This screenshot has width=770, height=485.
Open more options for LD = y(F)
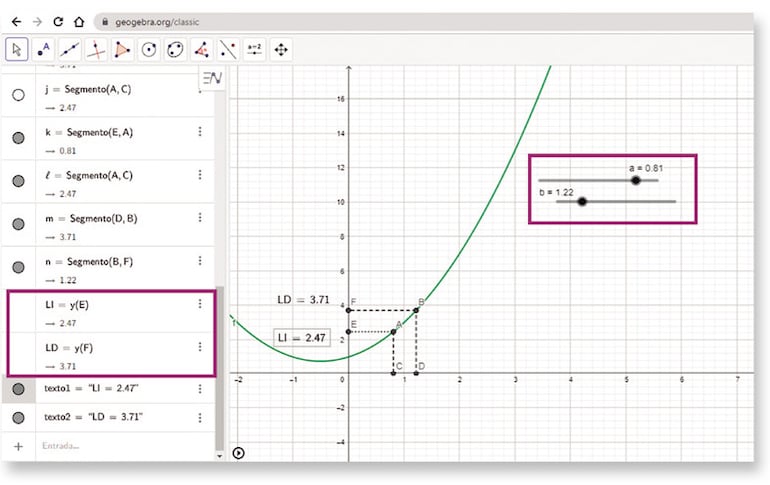click(200, 347)
